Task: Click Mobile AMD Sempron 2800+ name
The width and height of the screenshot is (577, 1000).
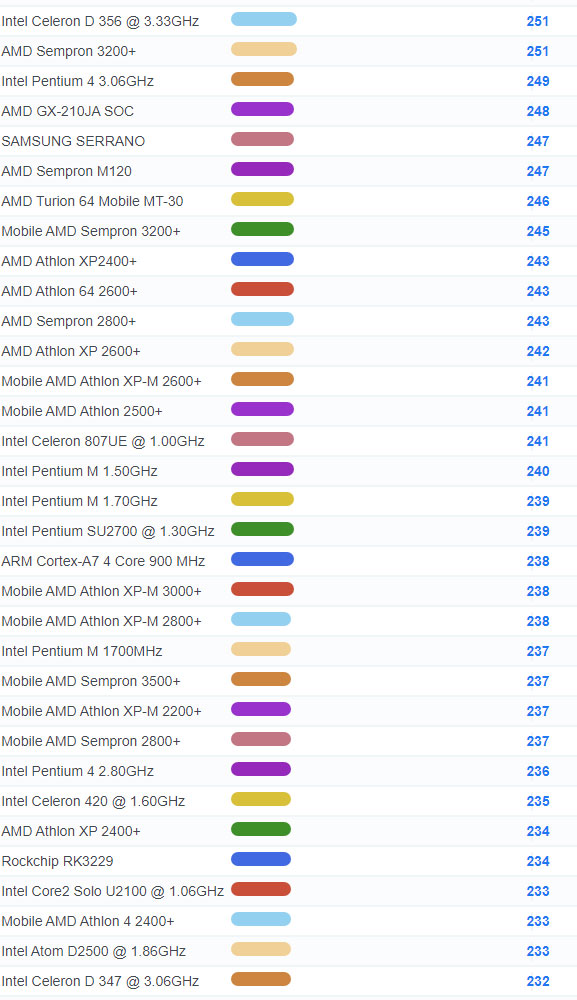Action: click(x=91, y=740)
